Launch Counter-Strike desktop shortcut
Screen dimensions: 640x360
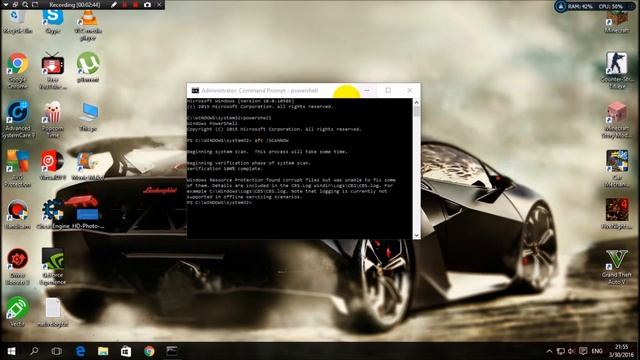pos(617,69)
